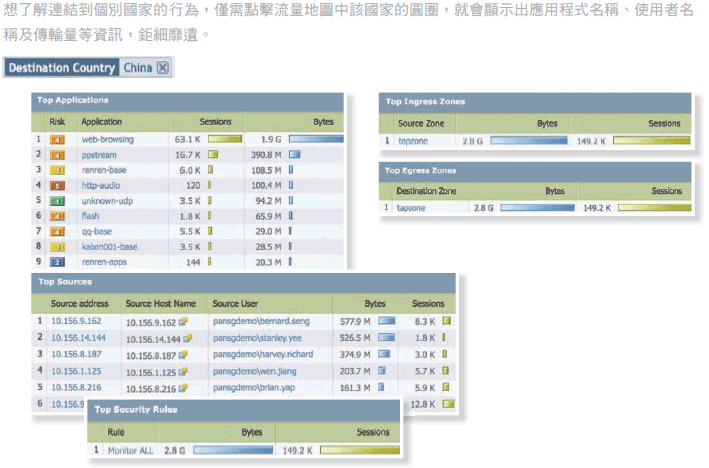Click the risk badge for unknown-udp
The width and height of the screenshot is (709, 468).
(x=57, y=201)
